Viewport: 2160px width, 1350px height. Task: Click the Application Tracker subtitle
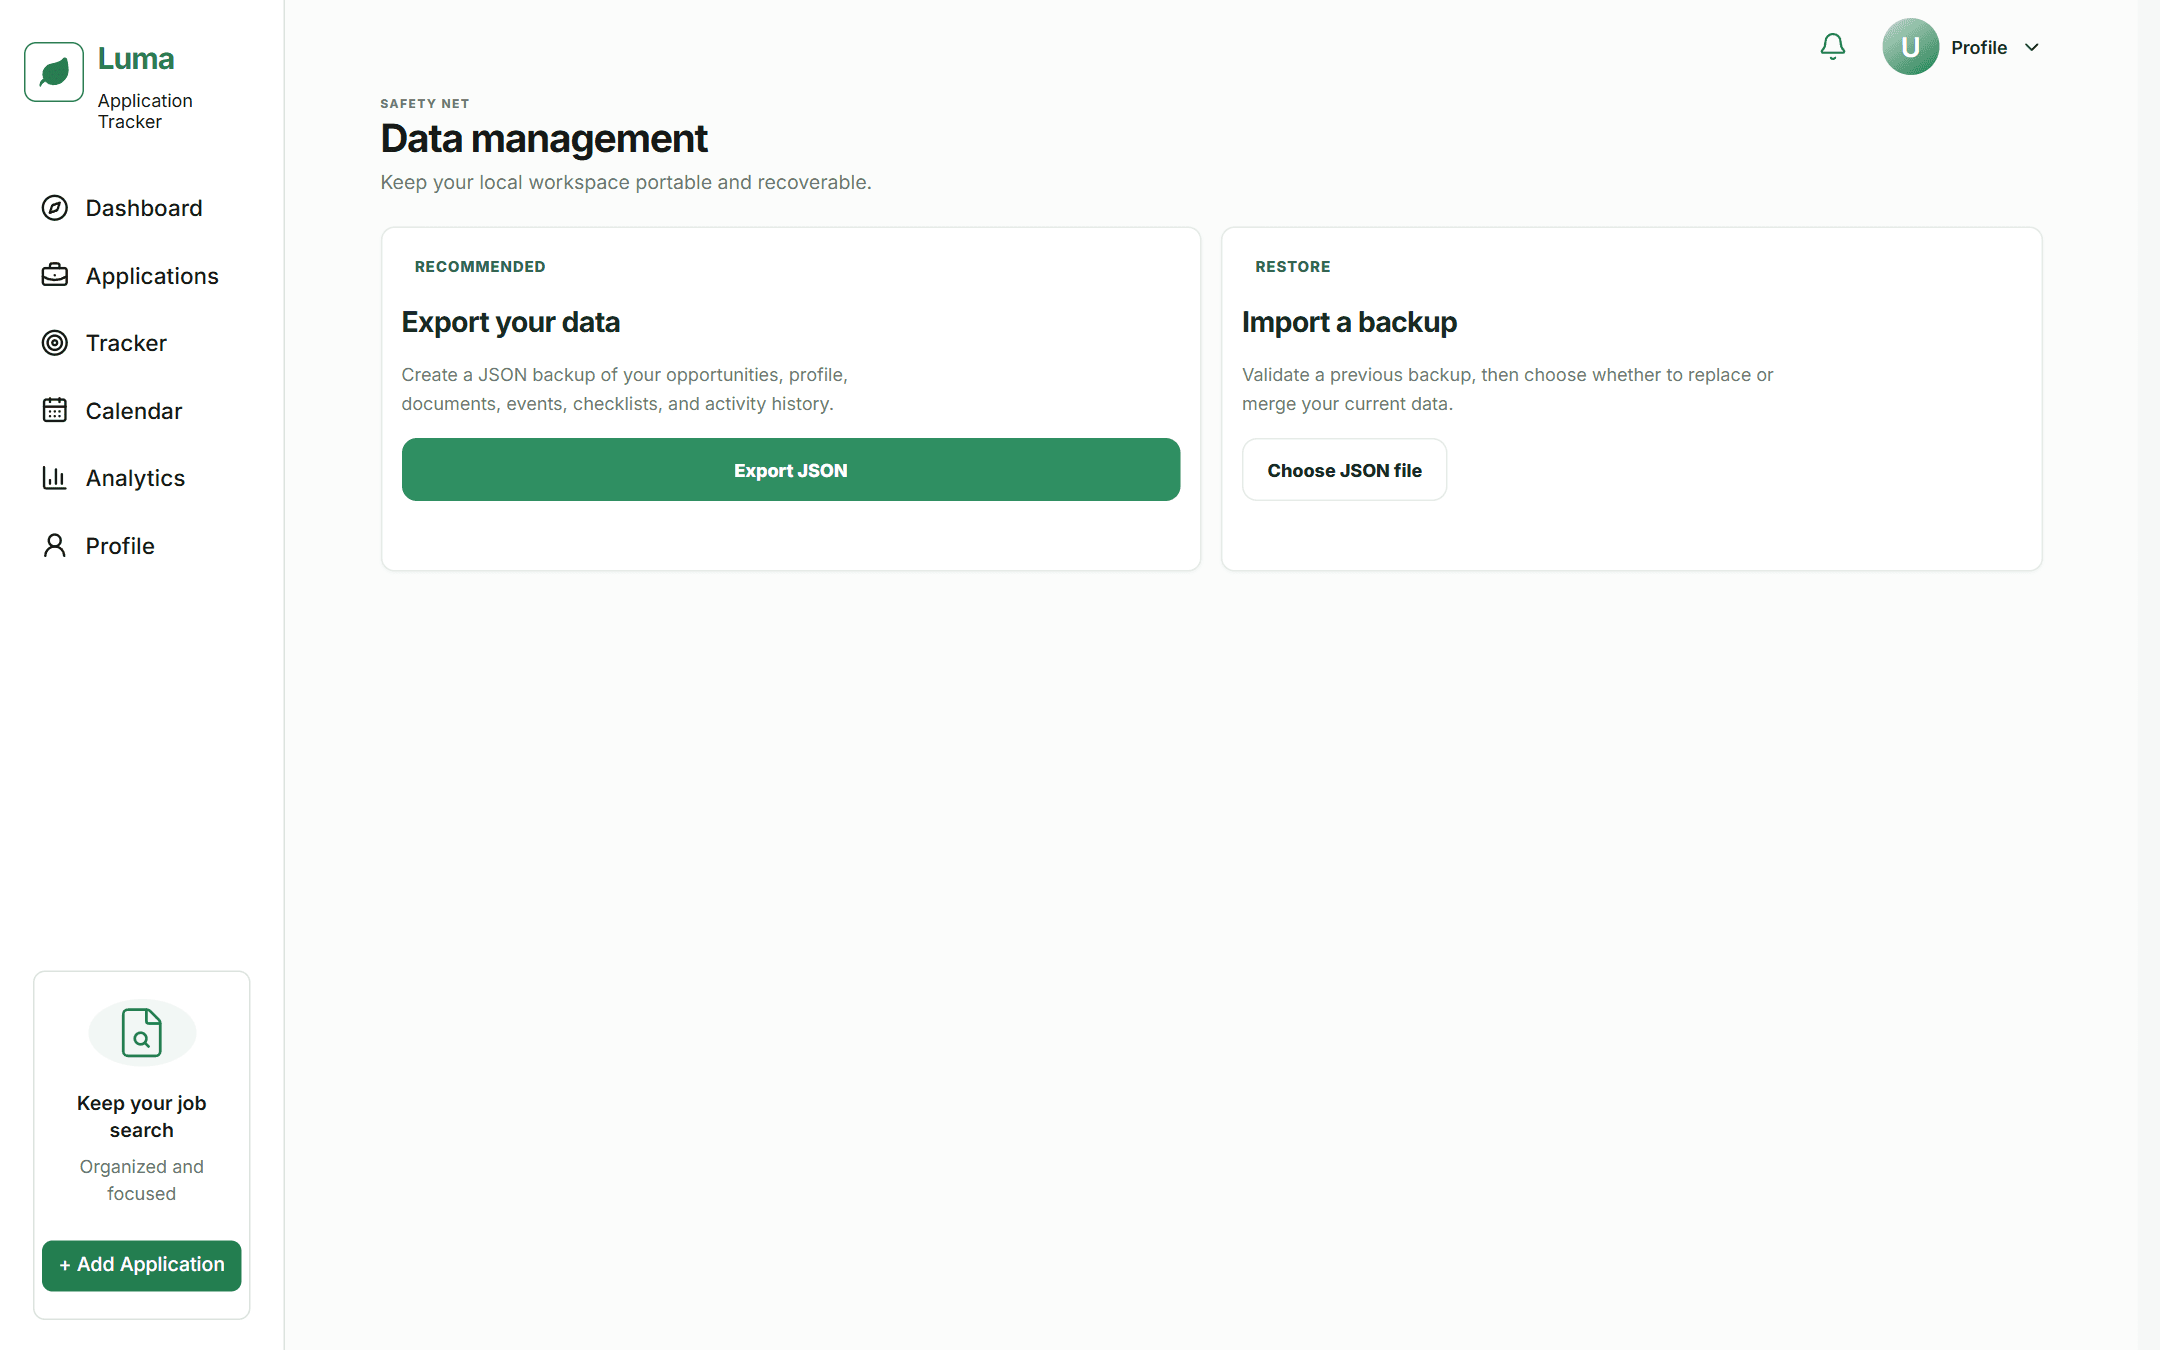[x=145, y=111]
